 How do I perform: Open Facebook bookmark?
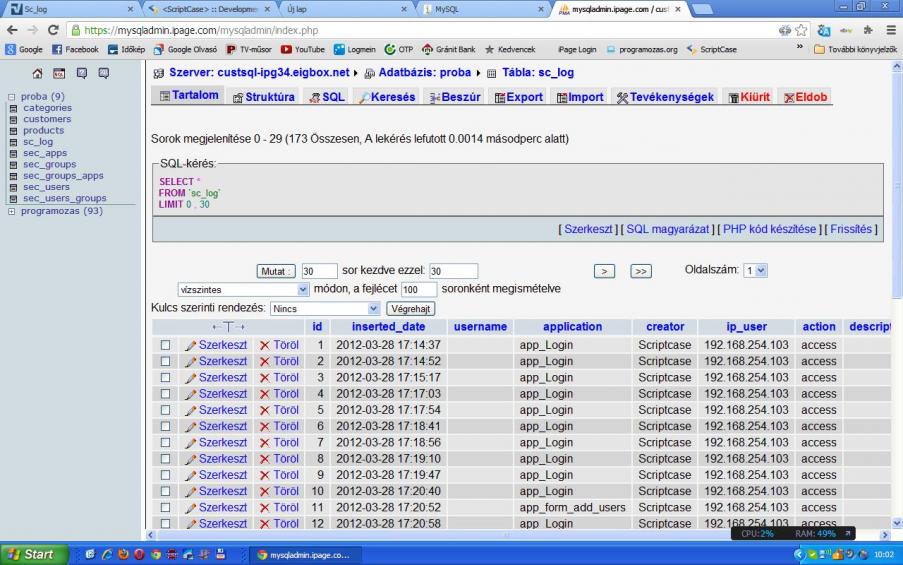pyautogui.click(x=75, y=50)
